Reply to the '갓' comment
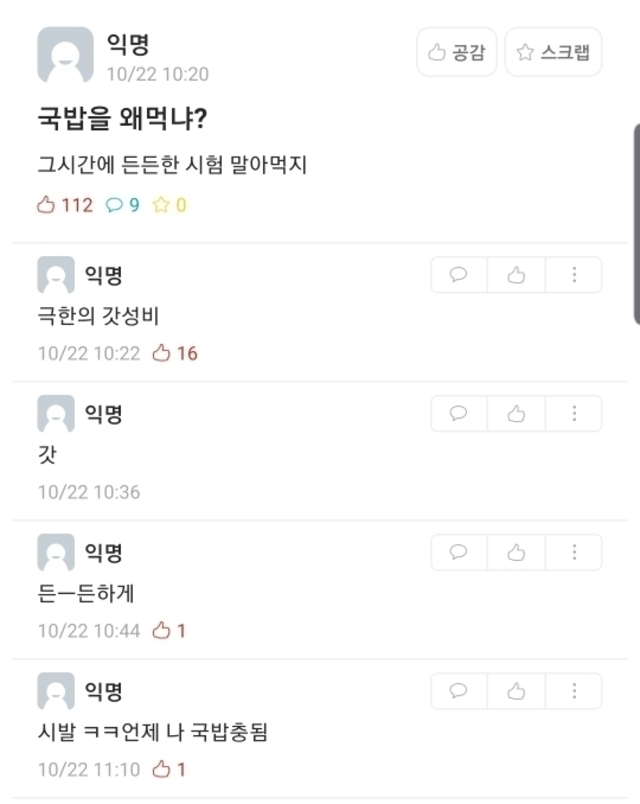This screenshot has width=640, height=804. coord(459,414)
